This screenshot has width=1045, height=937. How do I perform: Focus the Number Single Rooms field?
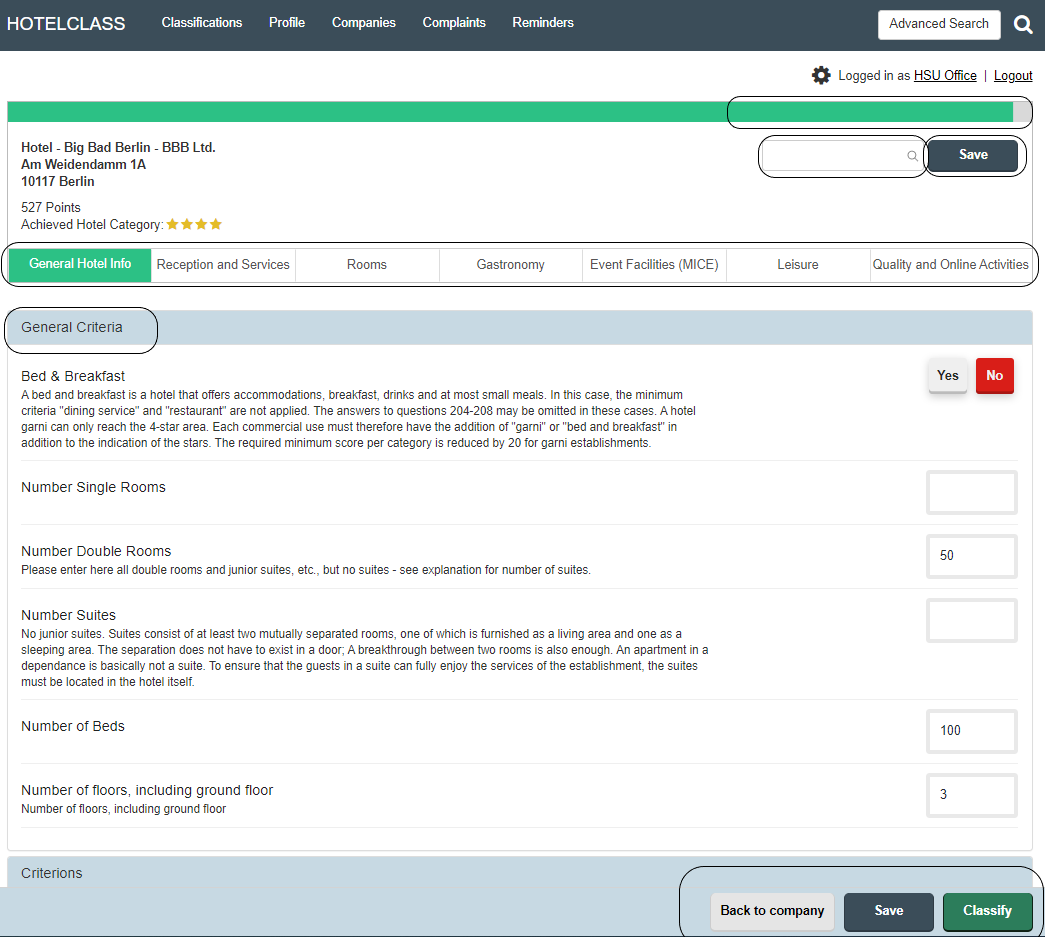point(971,493)
